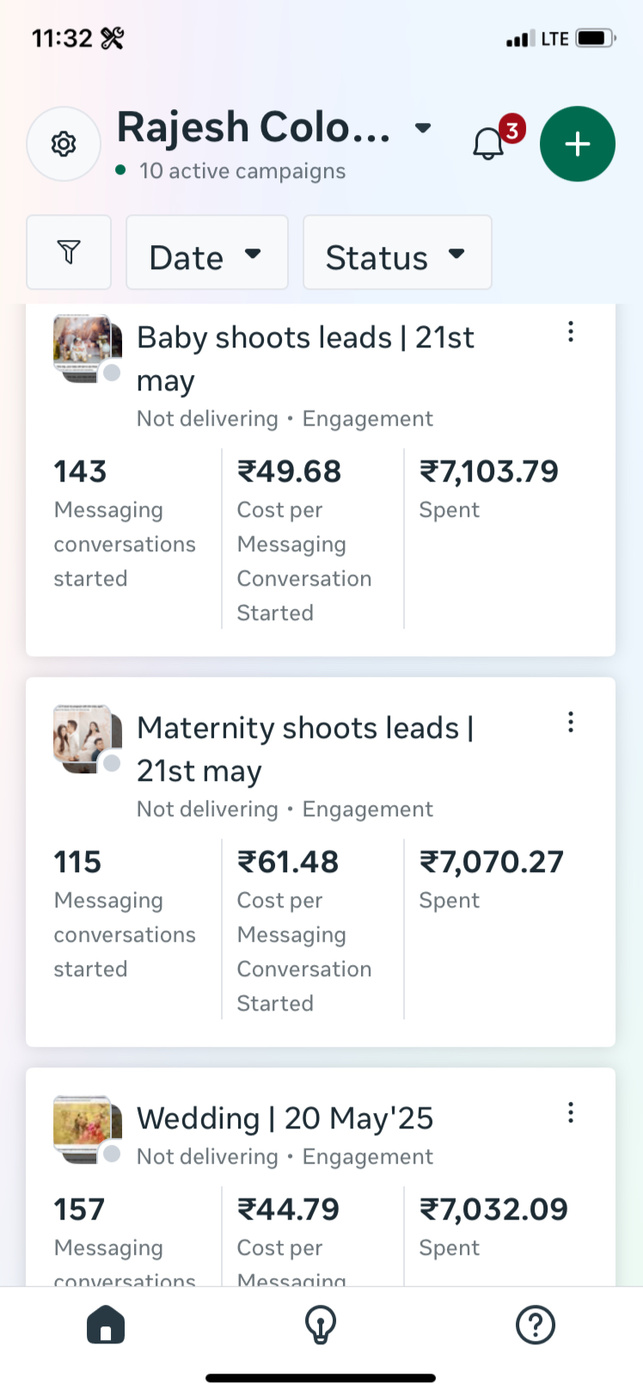
Task: Open the help question mark tab
Action: coord(535,1326)
